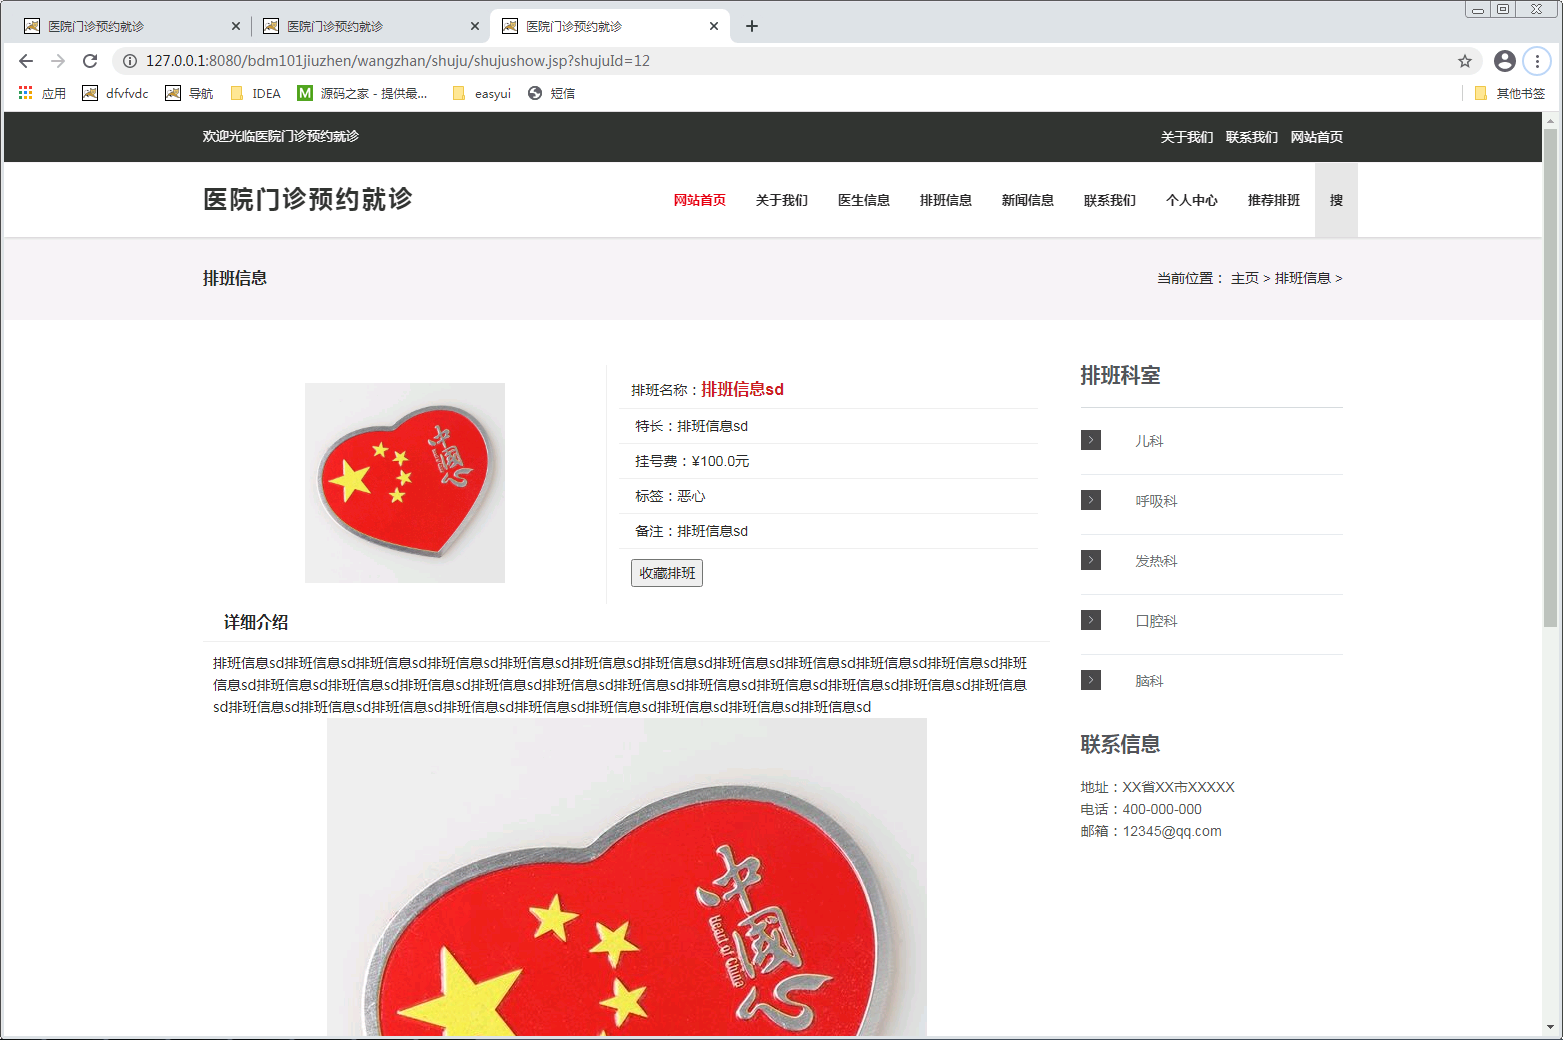Open the Chrome three-dot menu
This screenshot has width=1563, height=1040.
click(x=1537, y=61)
